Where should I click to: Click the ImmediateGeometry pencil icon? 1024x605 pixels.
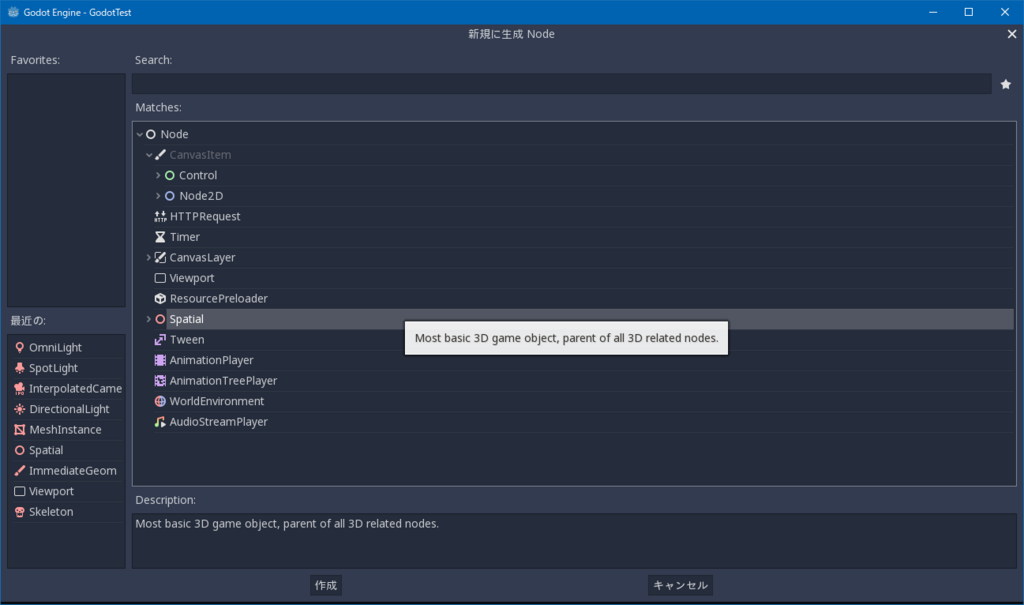pyautogui.click(x=20, y=470)
